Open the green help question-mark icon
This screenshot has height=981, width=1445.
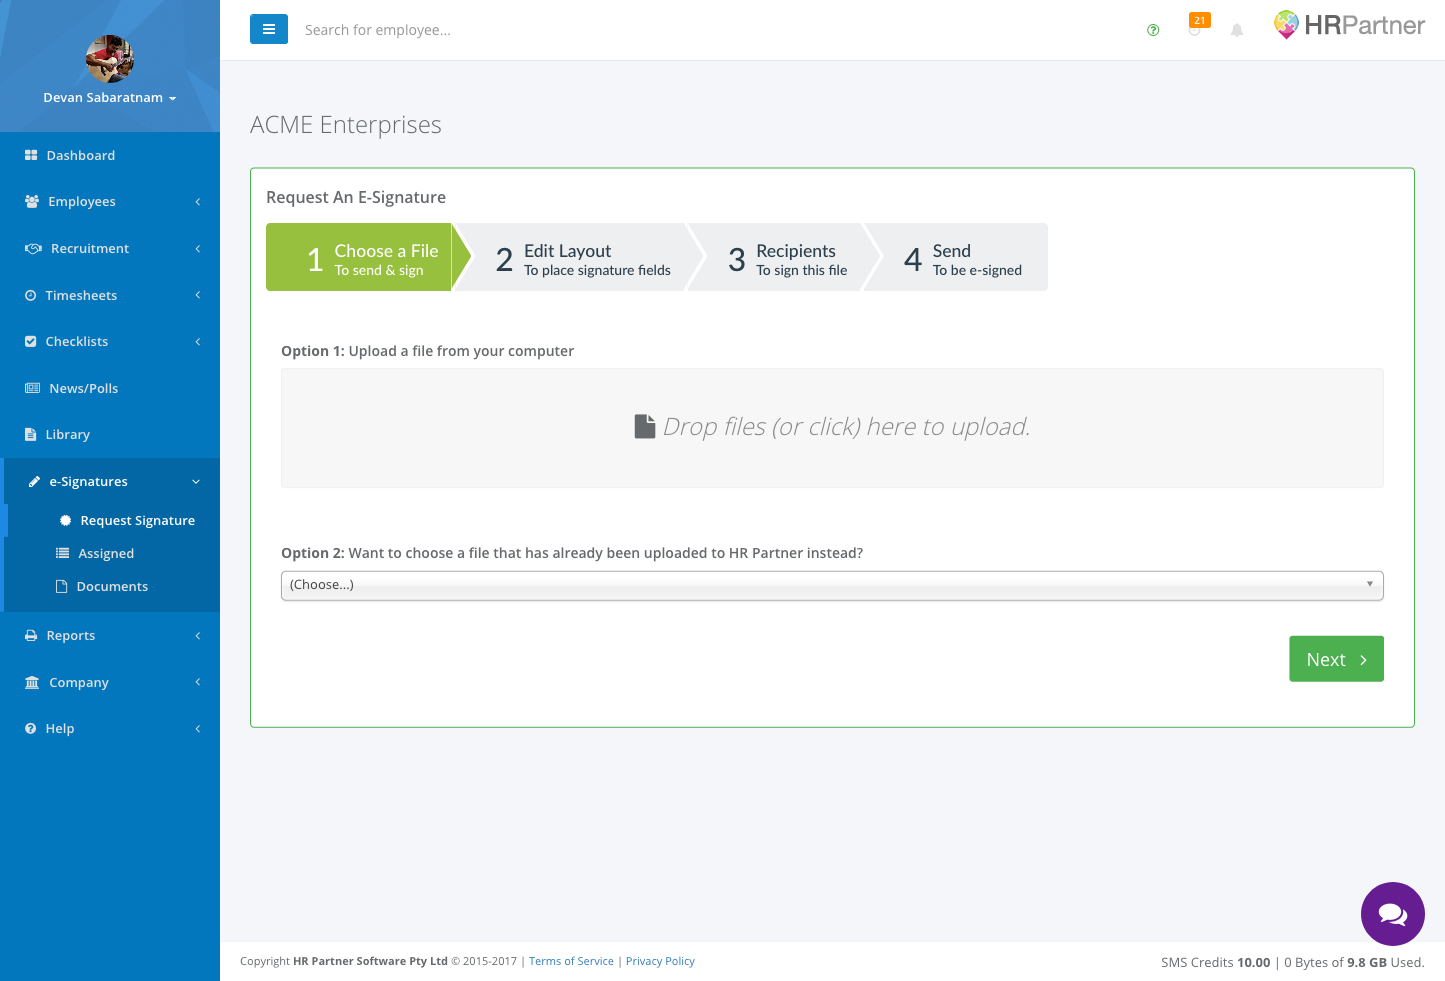[x=1153, y=30]
